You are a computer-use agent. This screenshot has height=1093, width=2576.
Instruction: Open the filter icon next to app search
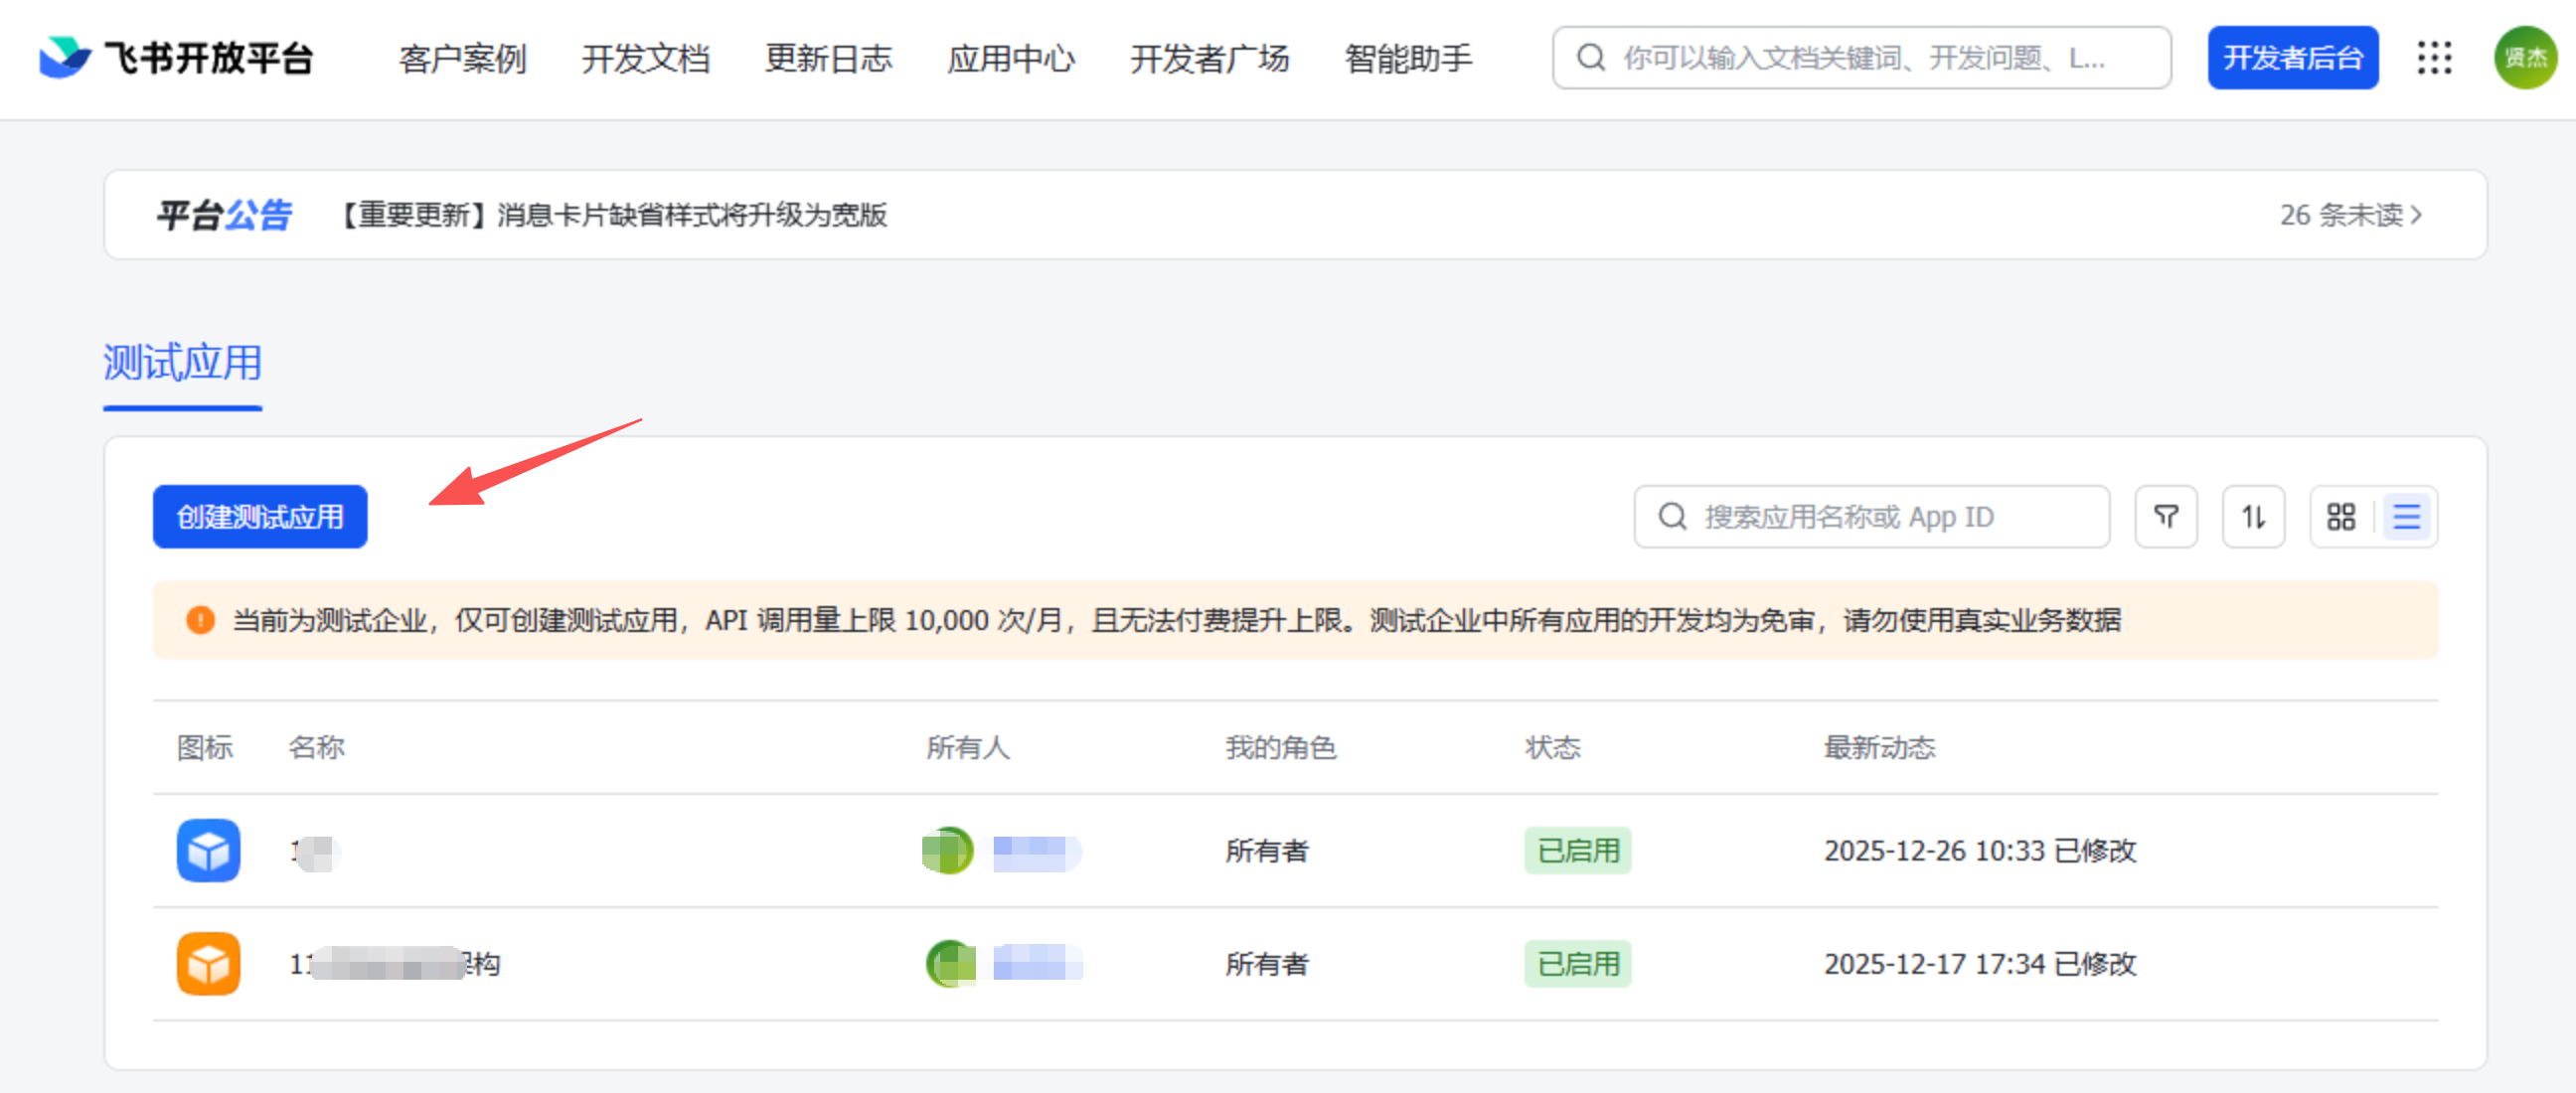[x=2165, y=517]
